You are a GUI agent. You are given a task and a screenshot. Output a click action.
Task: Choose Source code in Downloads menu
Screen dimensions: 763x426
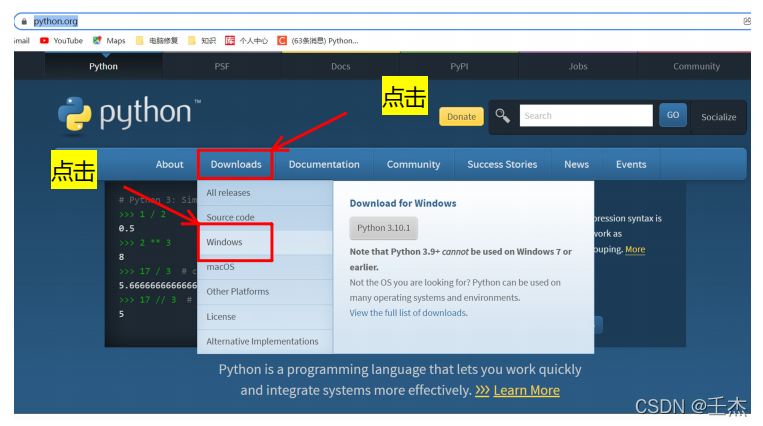(265, 218)
